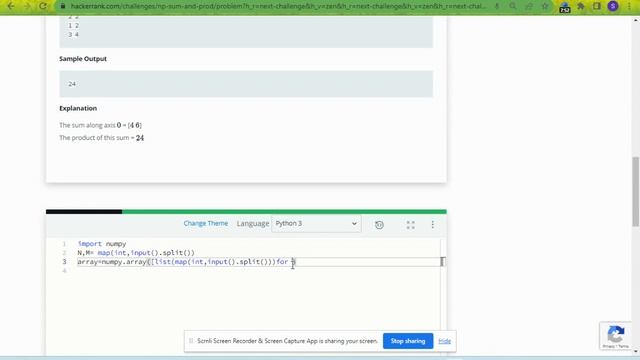
Task: Bookmark this page with the star icon
Action: point(545,6)
